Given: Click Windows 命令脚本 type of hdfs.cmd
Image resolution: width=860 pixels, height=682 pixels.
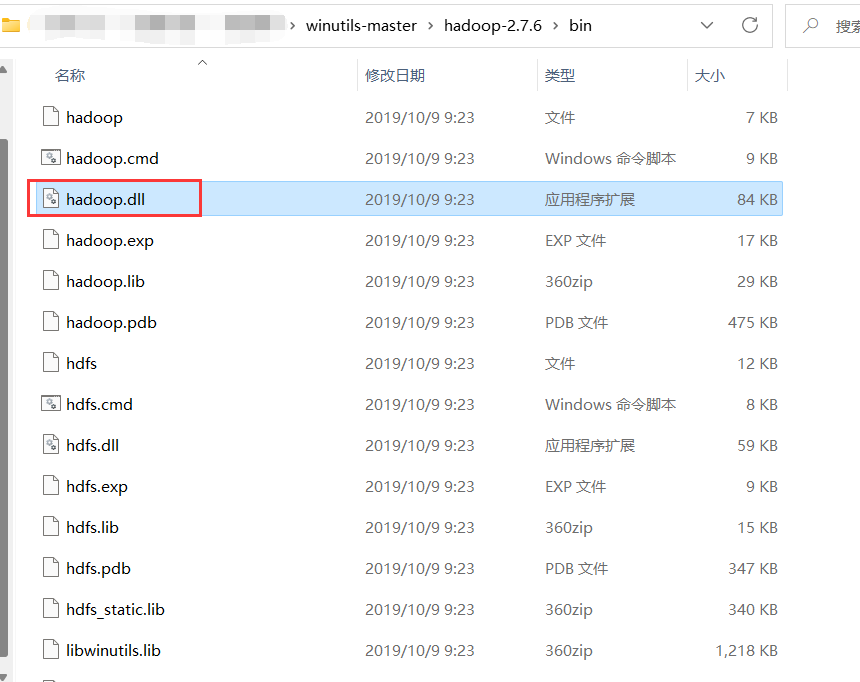Looking at the screenshot, I should [x=610, y=404].
